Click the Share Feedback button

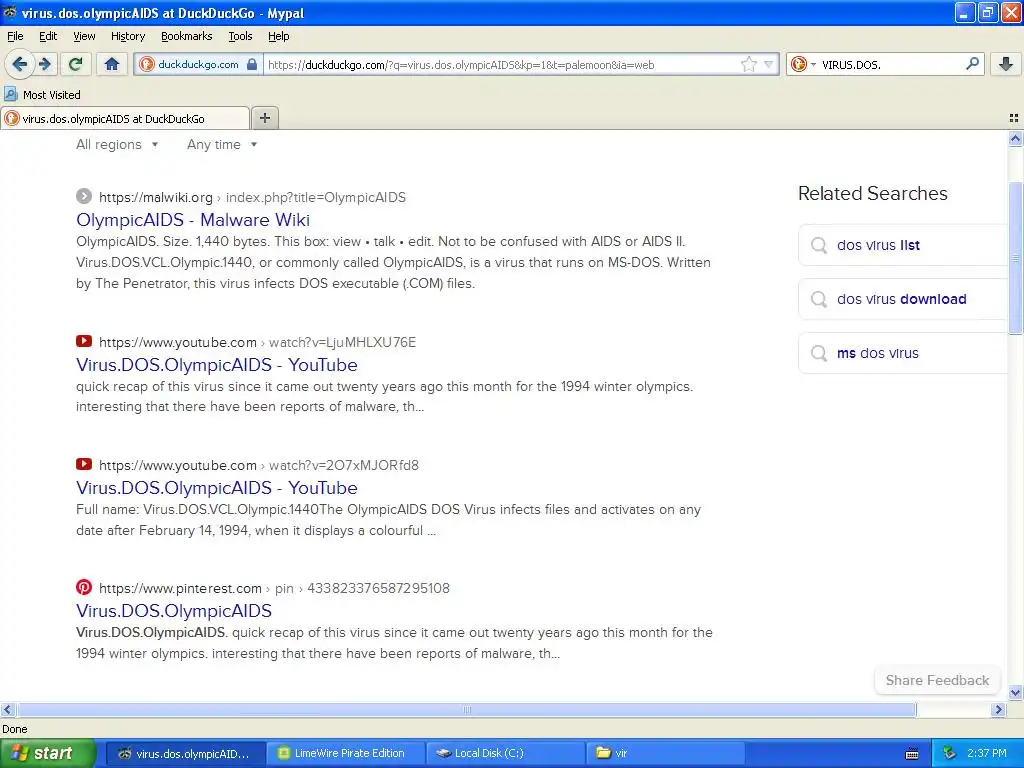pyautogui.click(x=937, y=680)
